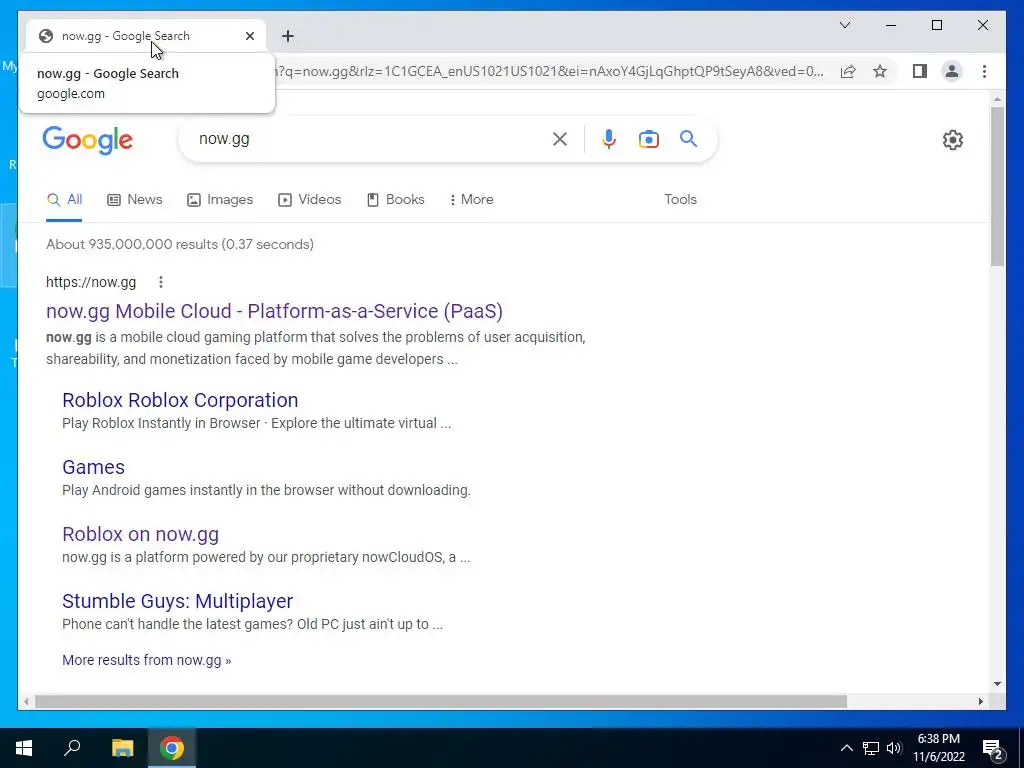Open the Windows Start menu

tap(24, 748)
